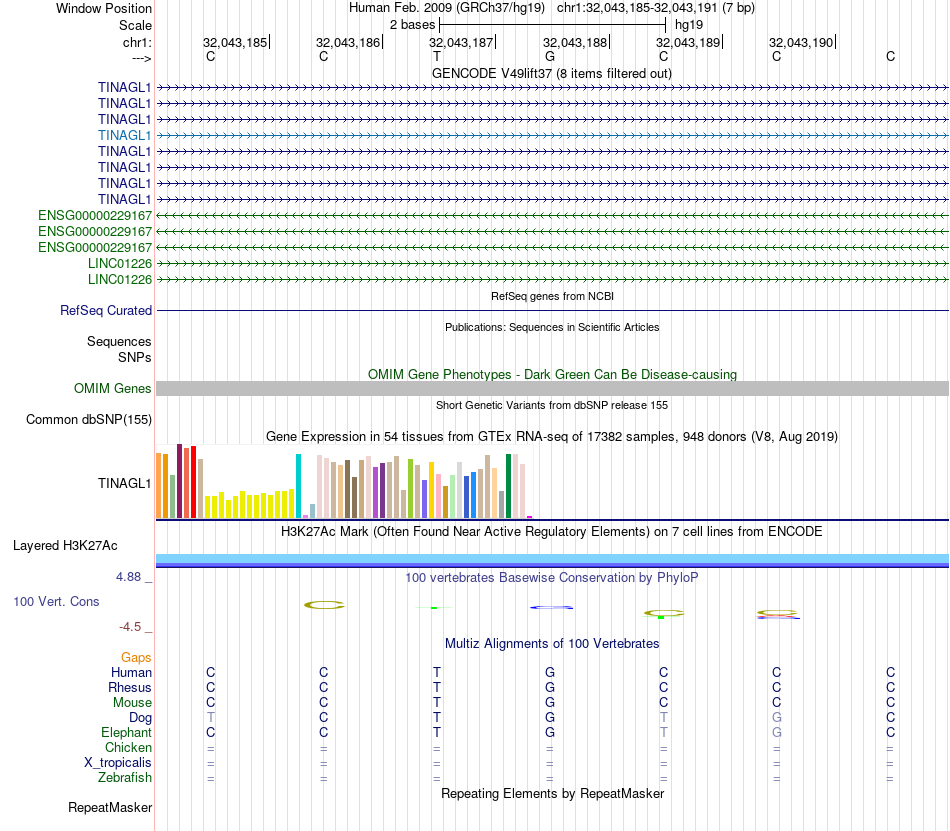Screen dimensions: 950x831
Task: Open the GENCODE V49lift37 track title
Action: (552, 73)
